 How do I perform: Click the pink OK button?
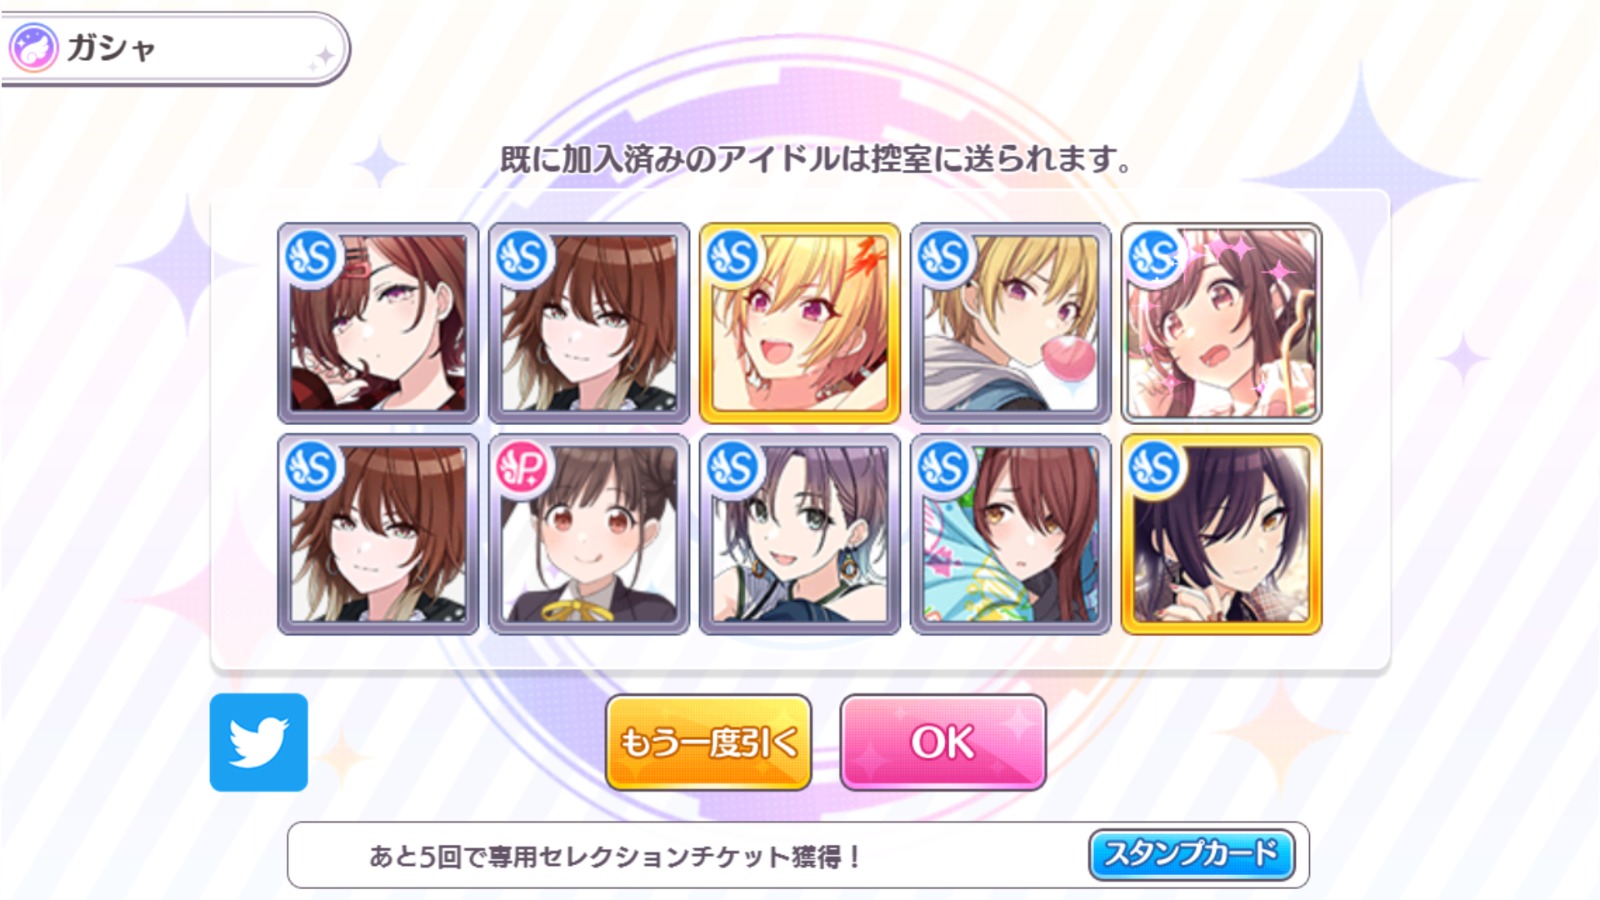point(943,743)
